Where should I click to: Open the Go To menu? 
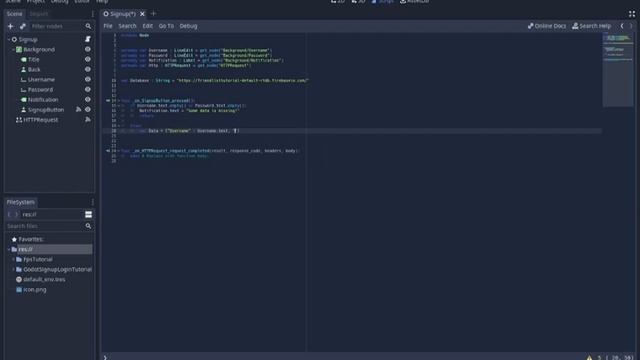(166, 26)
